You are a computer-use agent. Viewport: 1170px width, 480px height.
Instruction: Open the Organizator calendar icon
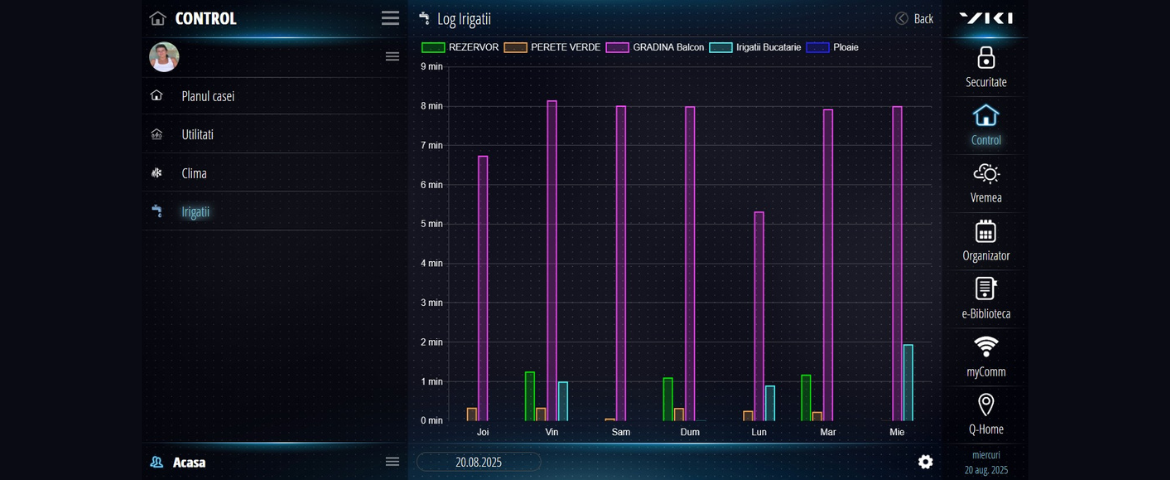point(985,232)
